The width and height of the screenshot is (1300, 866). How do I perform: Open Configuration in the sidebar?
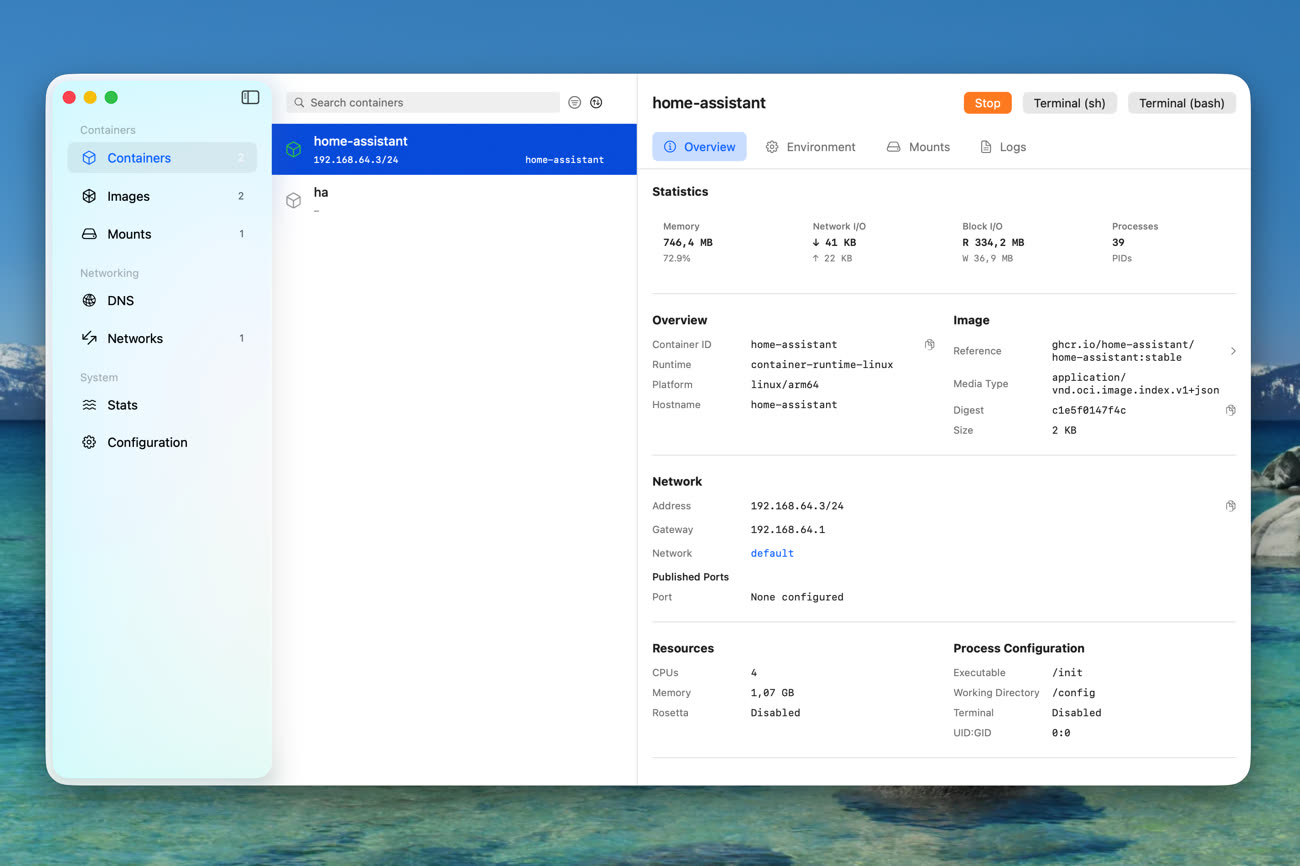[147, 442]
